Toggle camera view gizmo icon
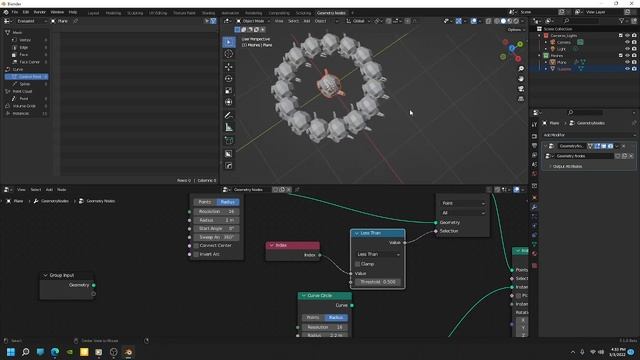This screenshot has height=360, width=640. (x=521, y=89)
